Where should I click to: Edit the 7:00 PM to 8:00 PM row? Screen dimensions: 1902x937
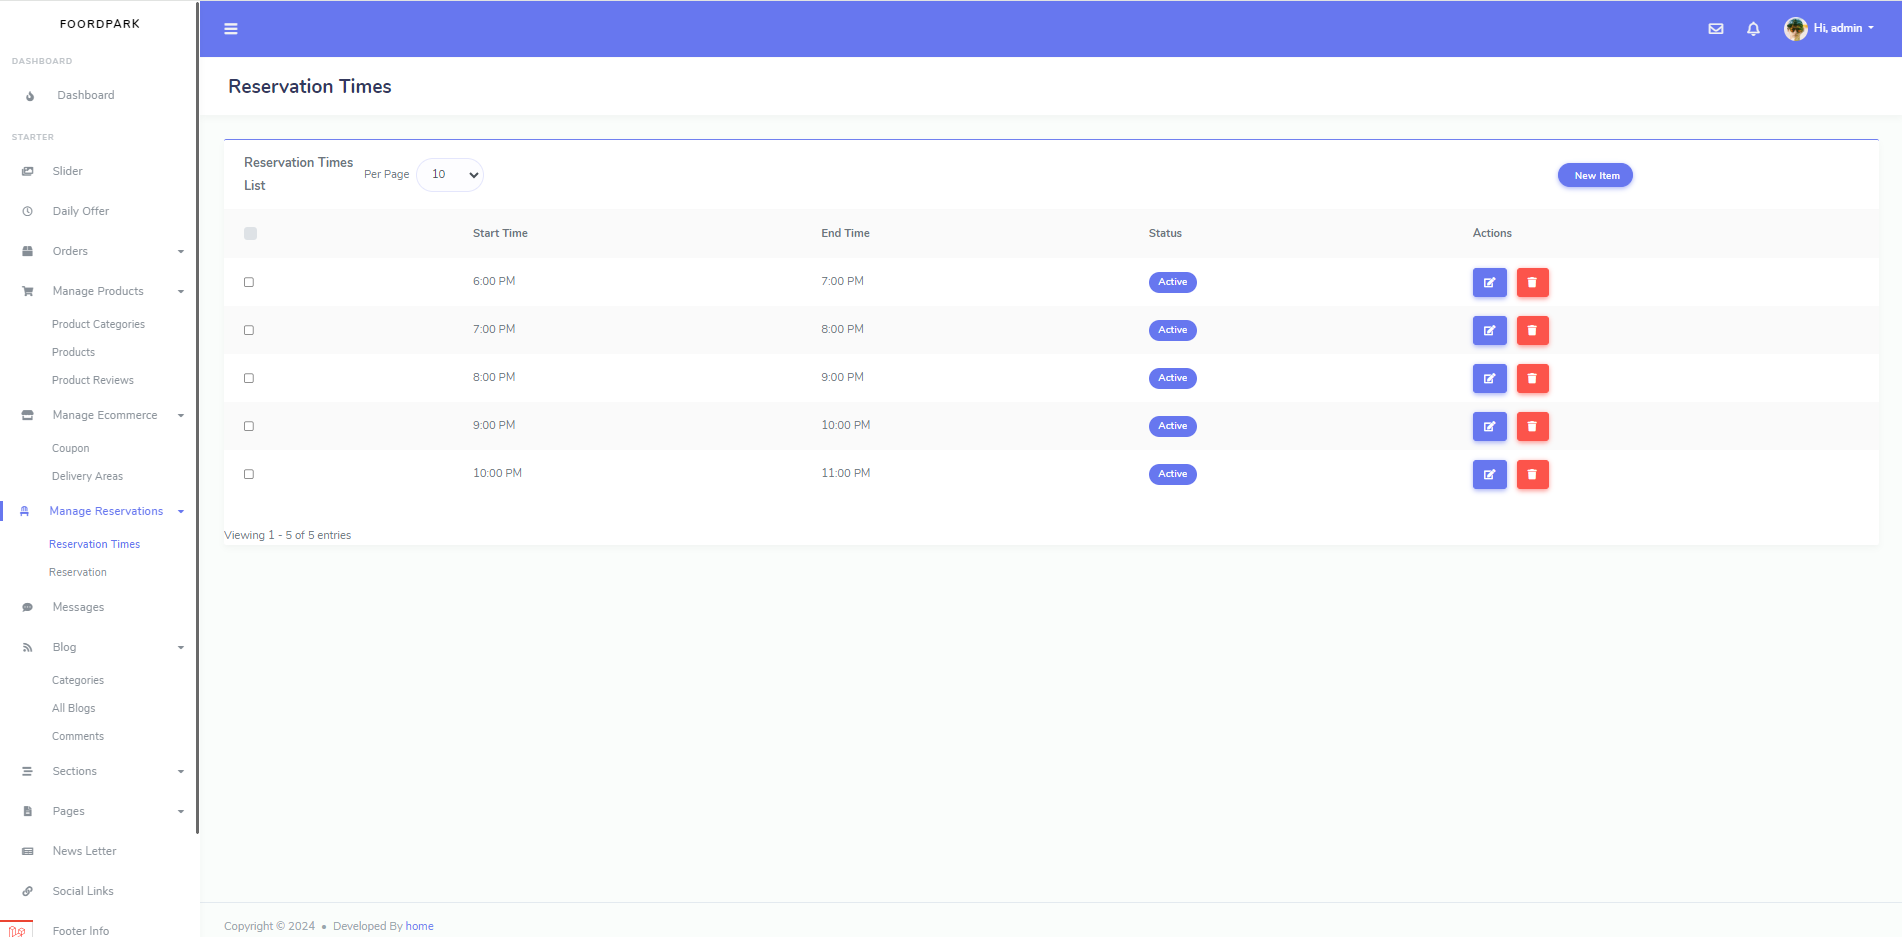click(x=1489, y=331)
